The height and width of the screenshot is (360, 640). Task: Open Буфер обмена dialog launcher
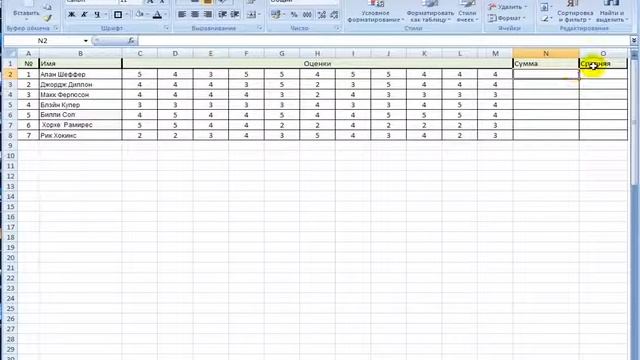[x=56, y=28]
